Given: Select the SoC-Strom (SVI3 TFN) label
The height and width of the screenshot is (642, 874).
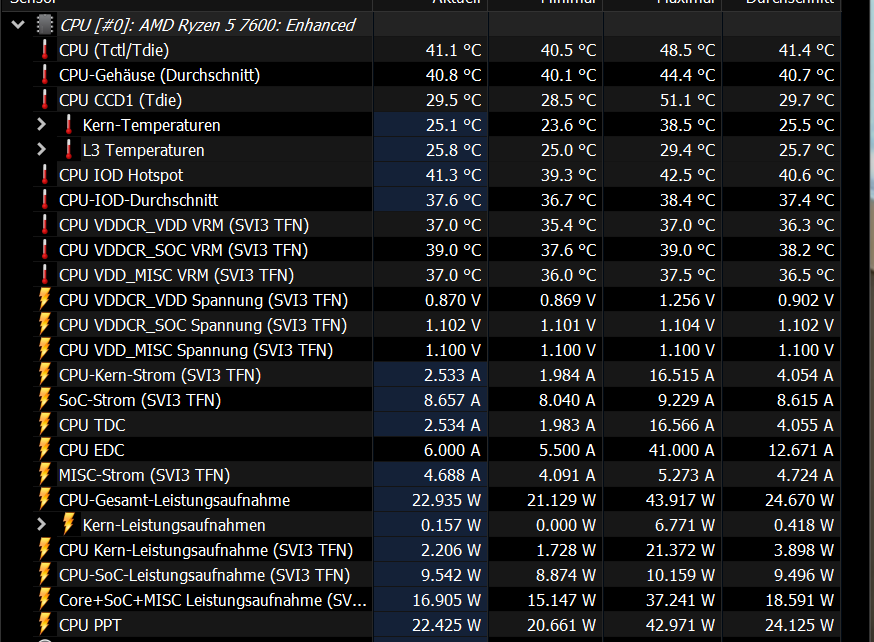Looking at the screenshot, I should click(x=140, y=400).
